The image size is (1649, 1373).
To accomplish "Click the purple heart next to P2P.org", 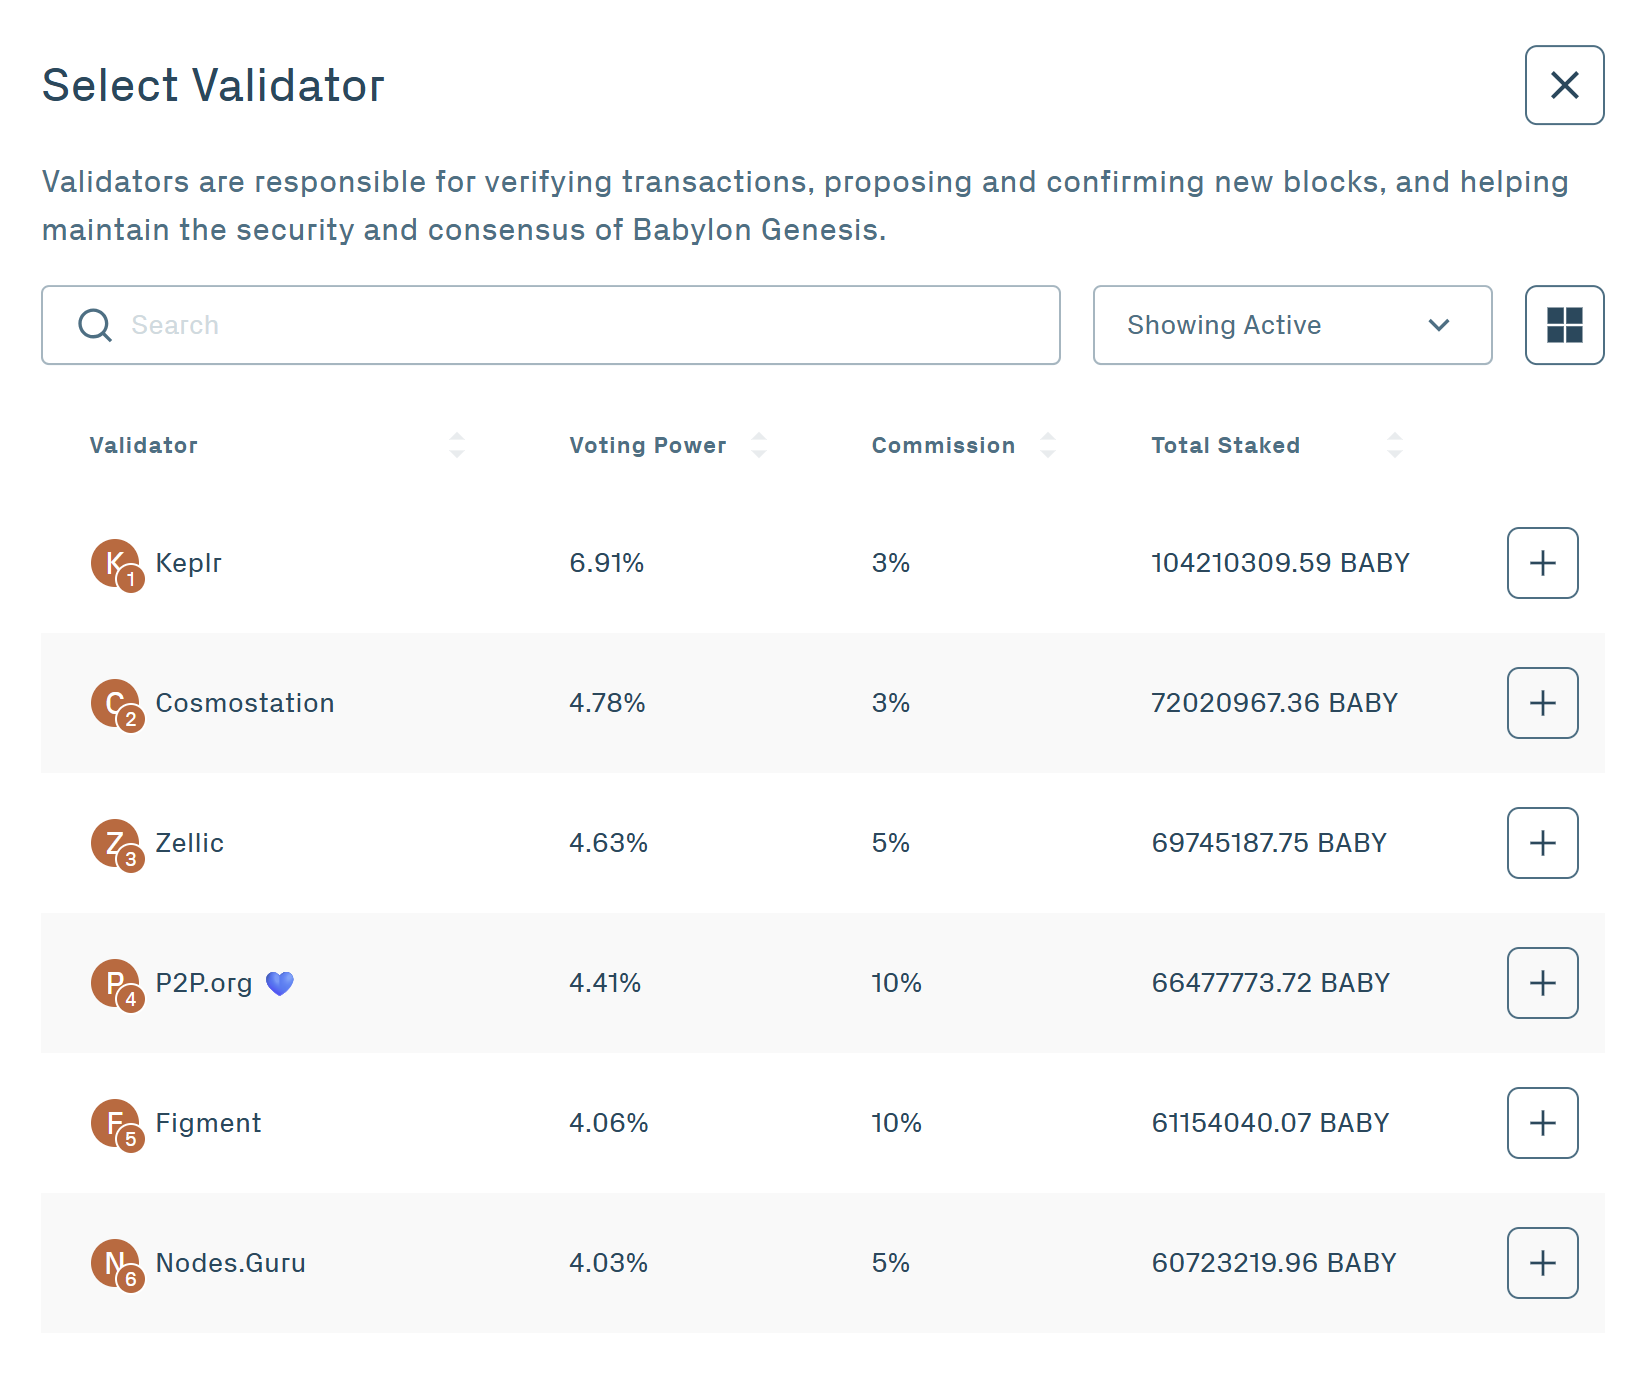I will 281,983.
